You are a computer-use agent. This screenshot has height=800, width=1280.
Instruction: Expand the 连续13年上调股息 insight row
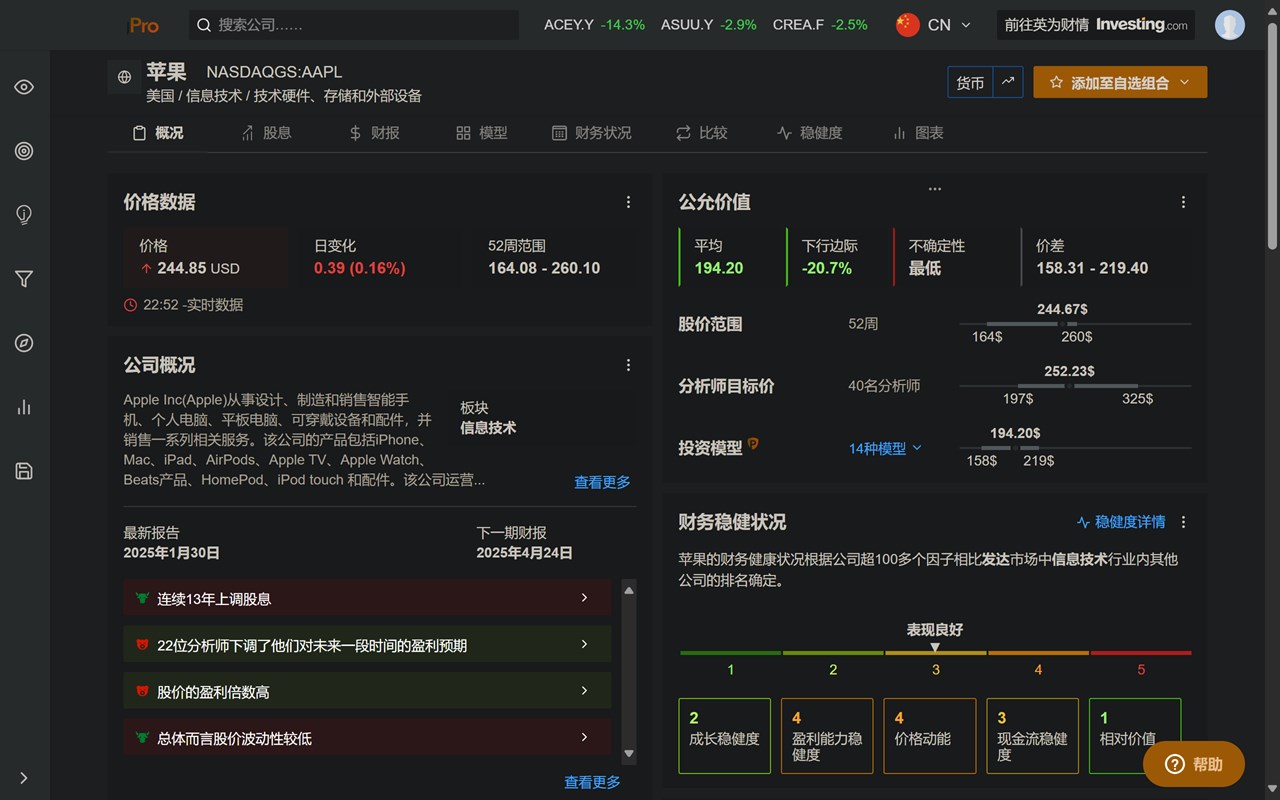[368, 598]
